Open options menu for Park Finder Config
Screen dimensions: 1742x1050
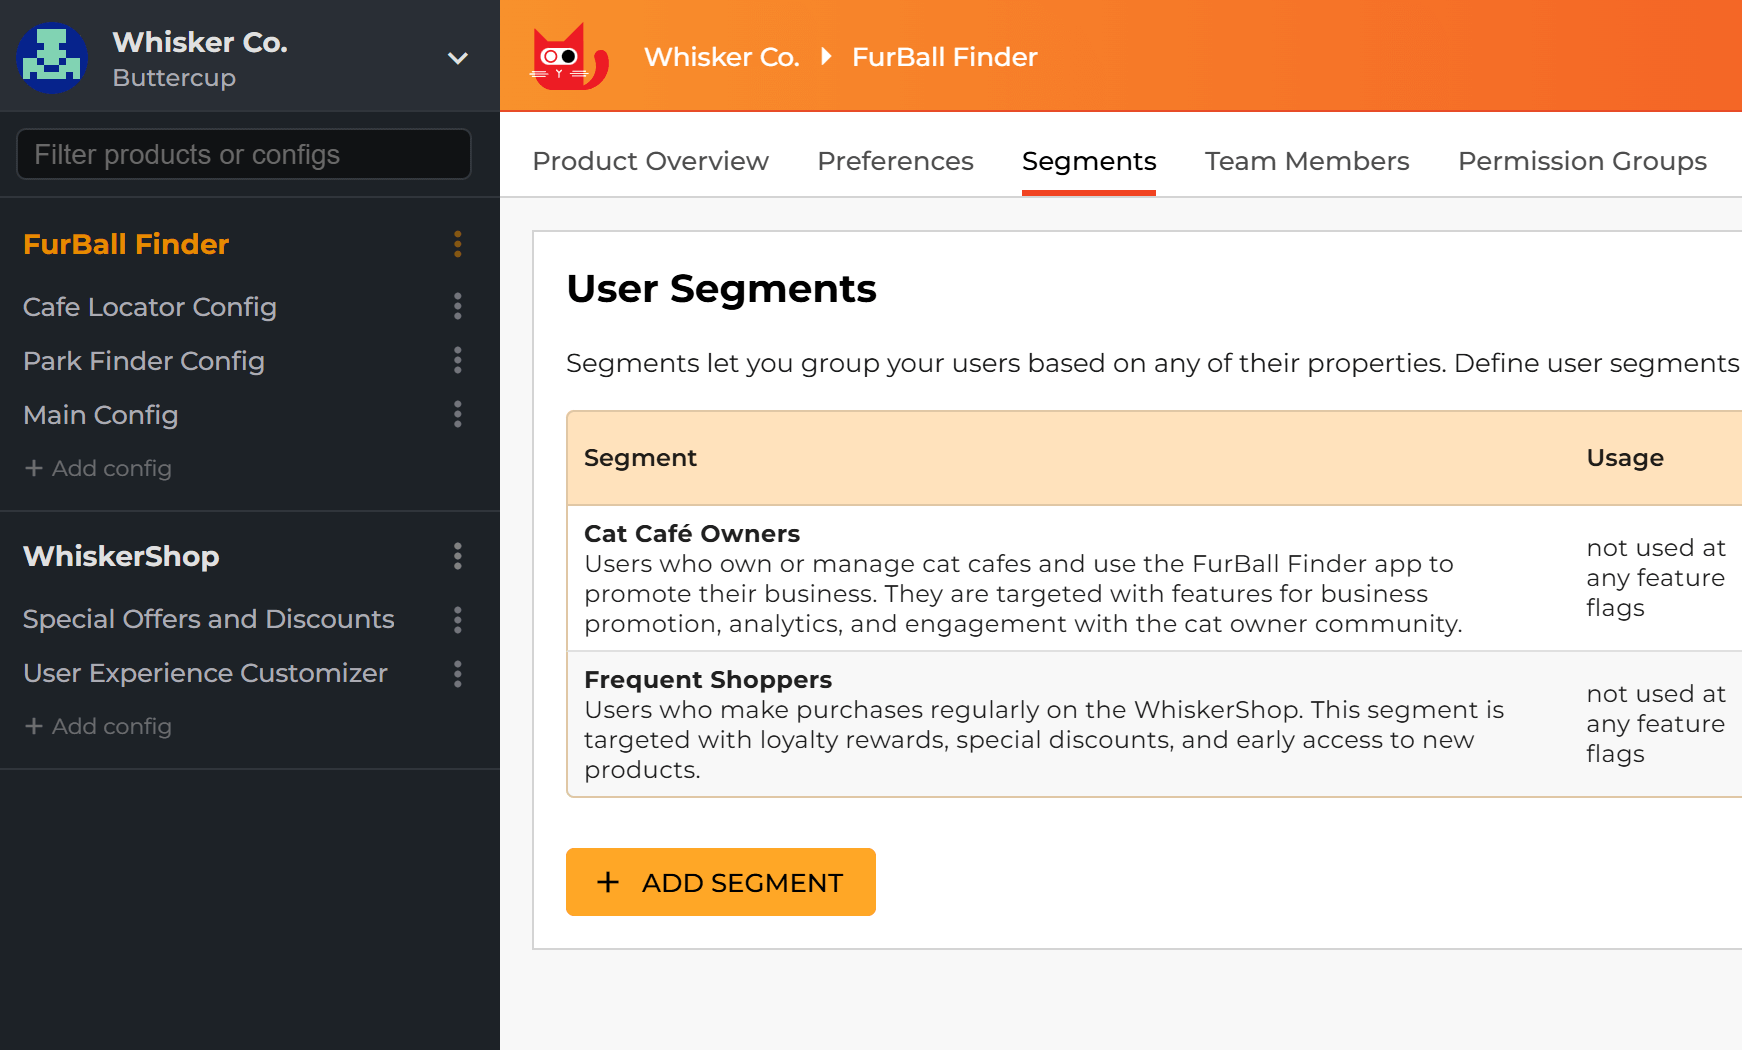[x=458, y=360]
